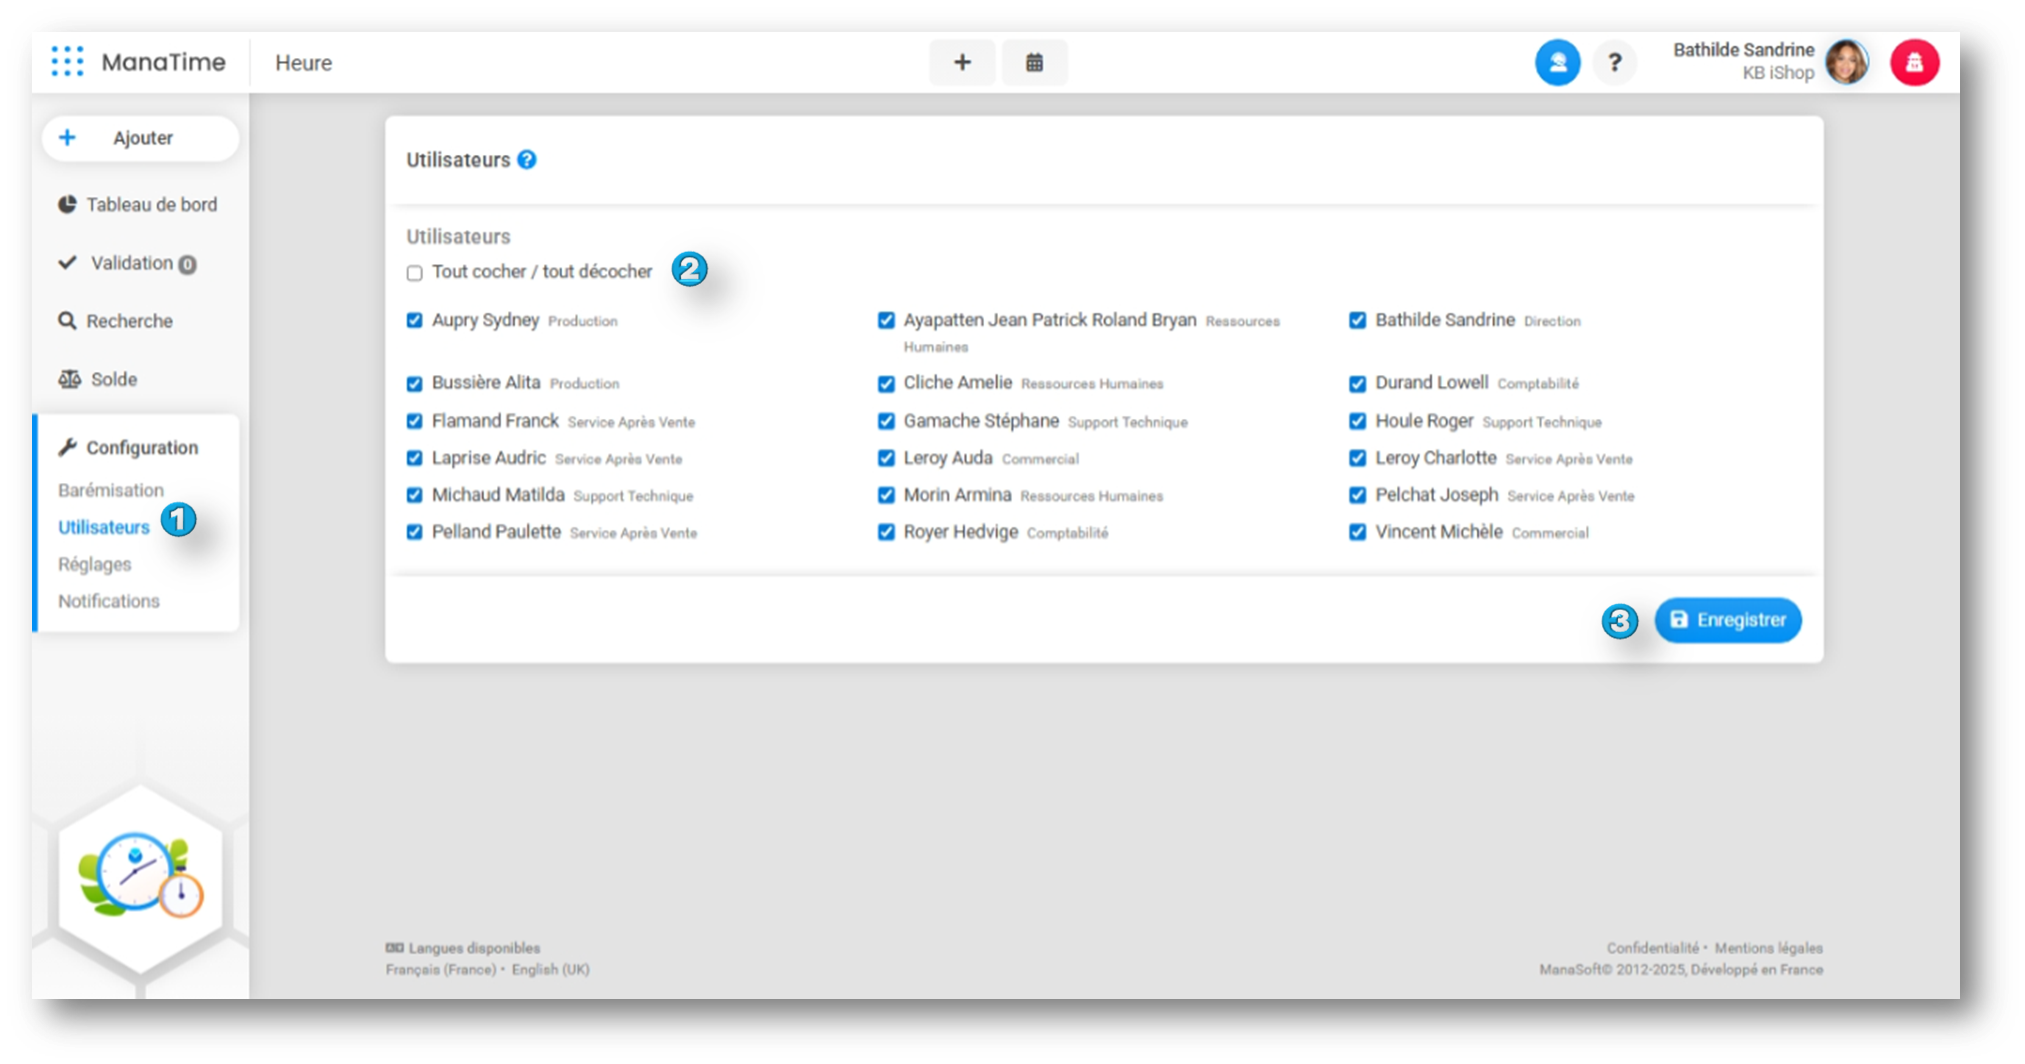This screenshot has height=1064, width=2025.
Task: Open the calendar icon in top toolbar
Action: click(x=1034, y=63)
